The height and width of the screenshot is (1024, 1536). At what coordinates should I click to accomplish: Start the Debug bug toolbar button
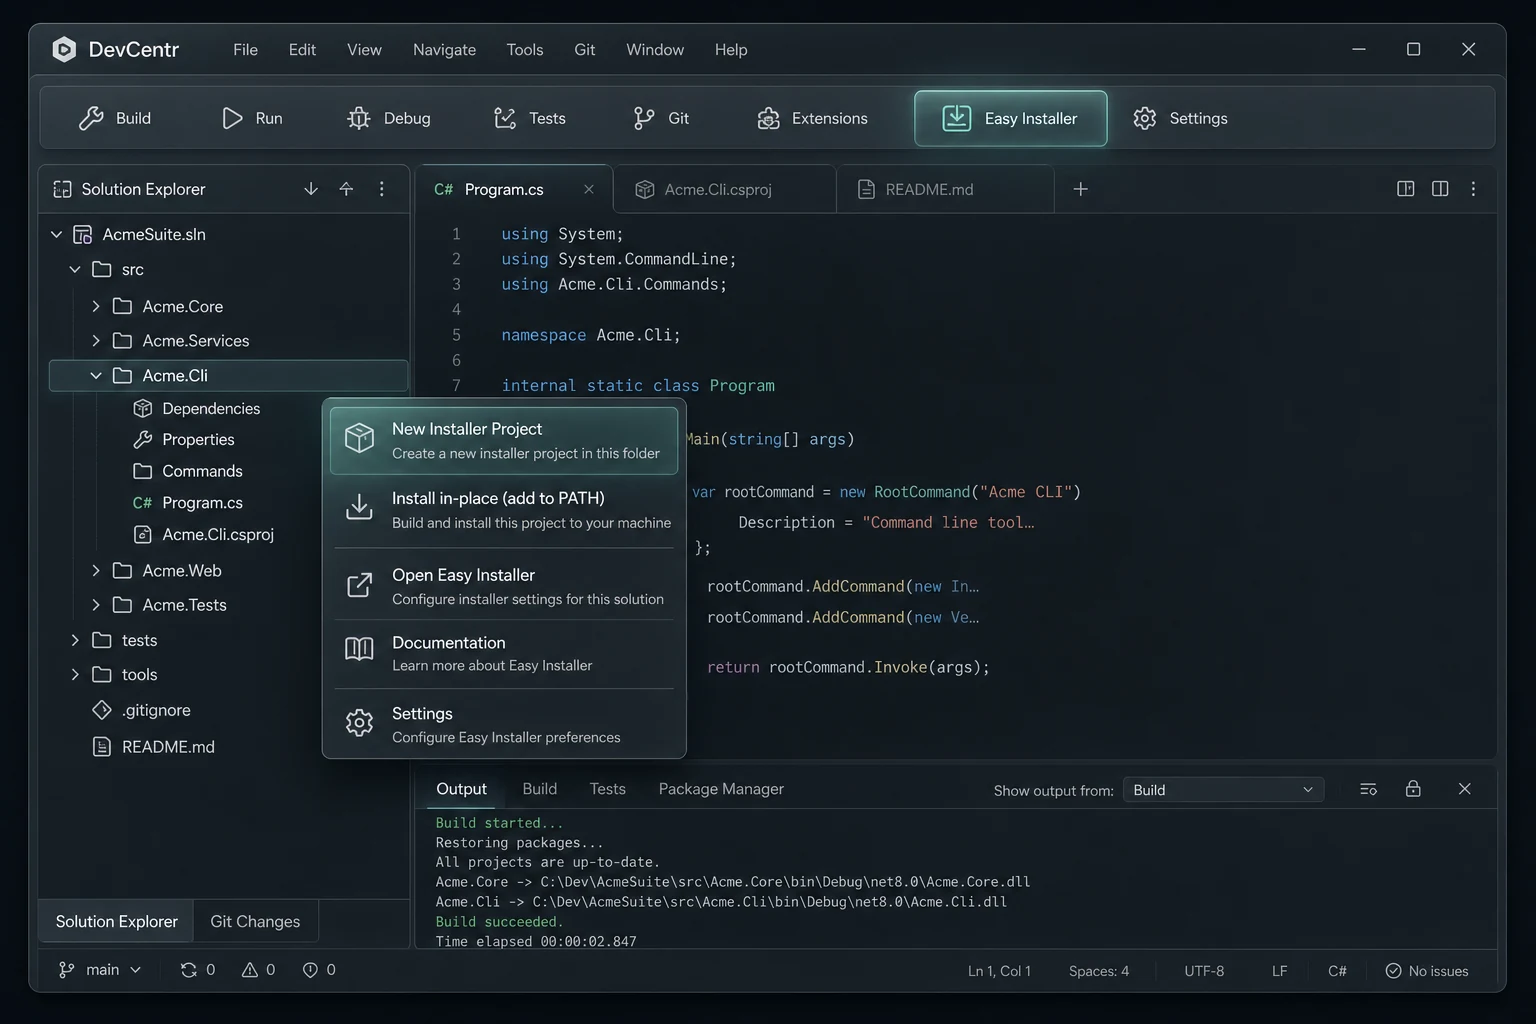pyautogui.click(x=388, y=118)
